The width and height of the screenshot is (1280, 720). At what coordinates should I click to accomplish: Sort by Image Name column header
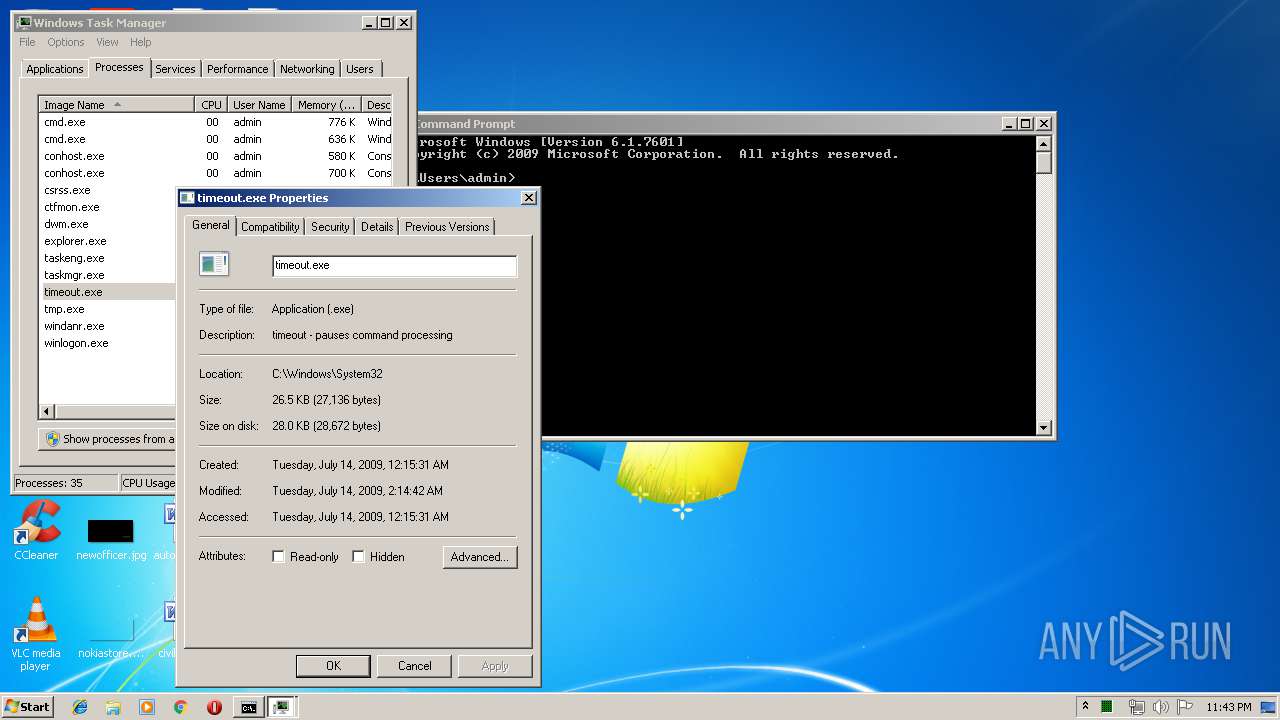(x=116, y=105)
